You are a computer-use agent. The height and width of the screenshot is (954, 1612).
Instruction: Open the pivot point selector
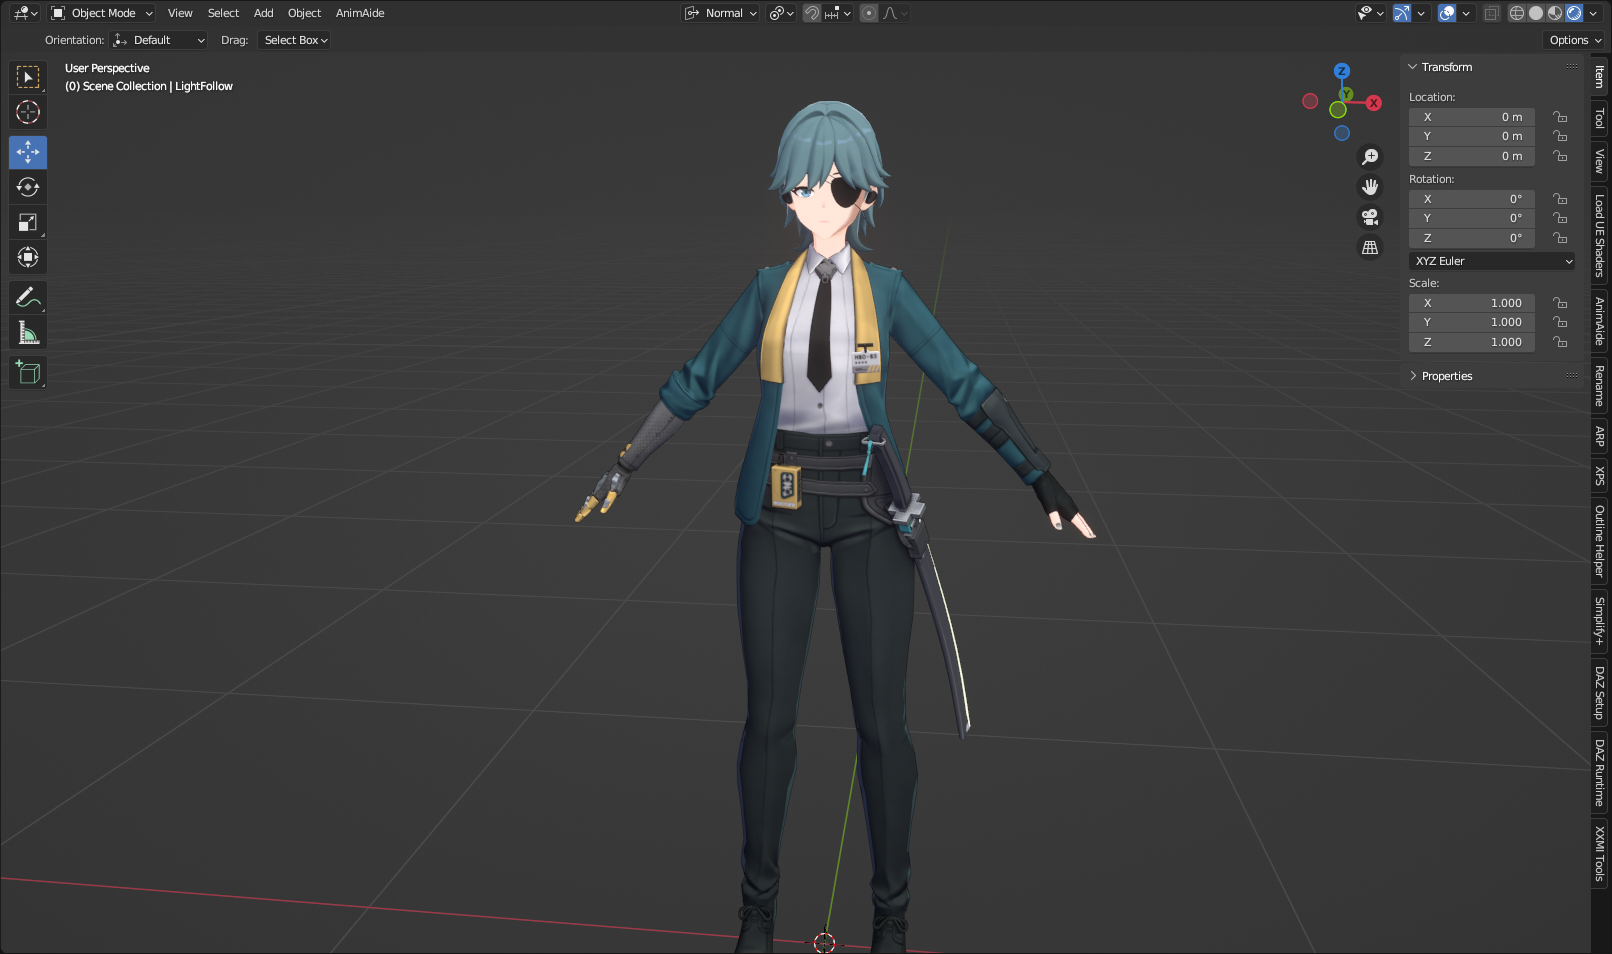(x=782, y=13)
